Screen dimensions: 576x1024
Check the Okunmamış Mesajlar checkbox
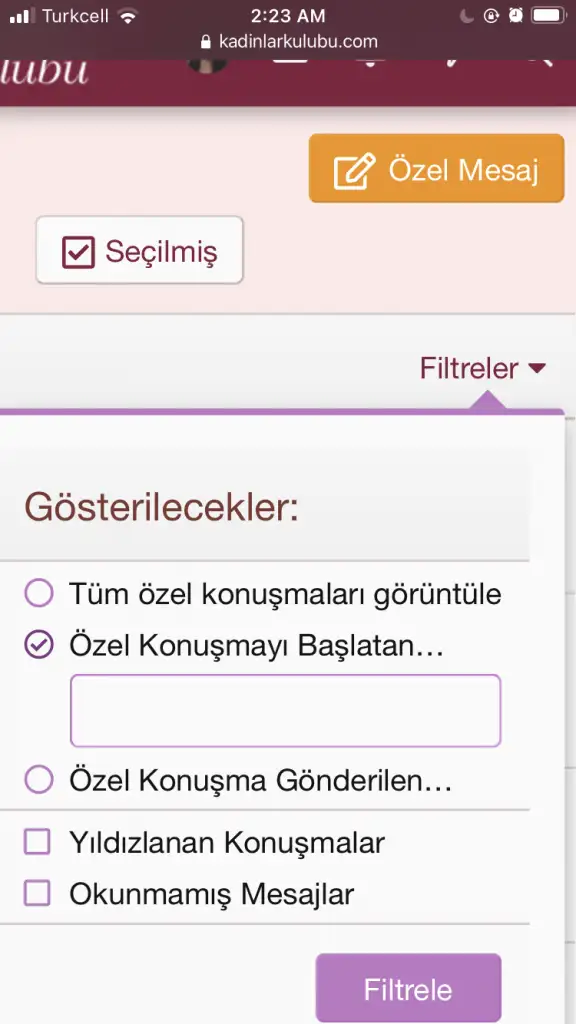pos(37,893)
